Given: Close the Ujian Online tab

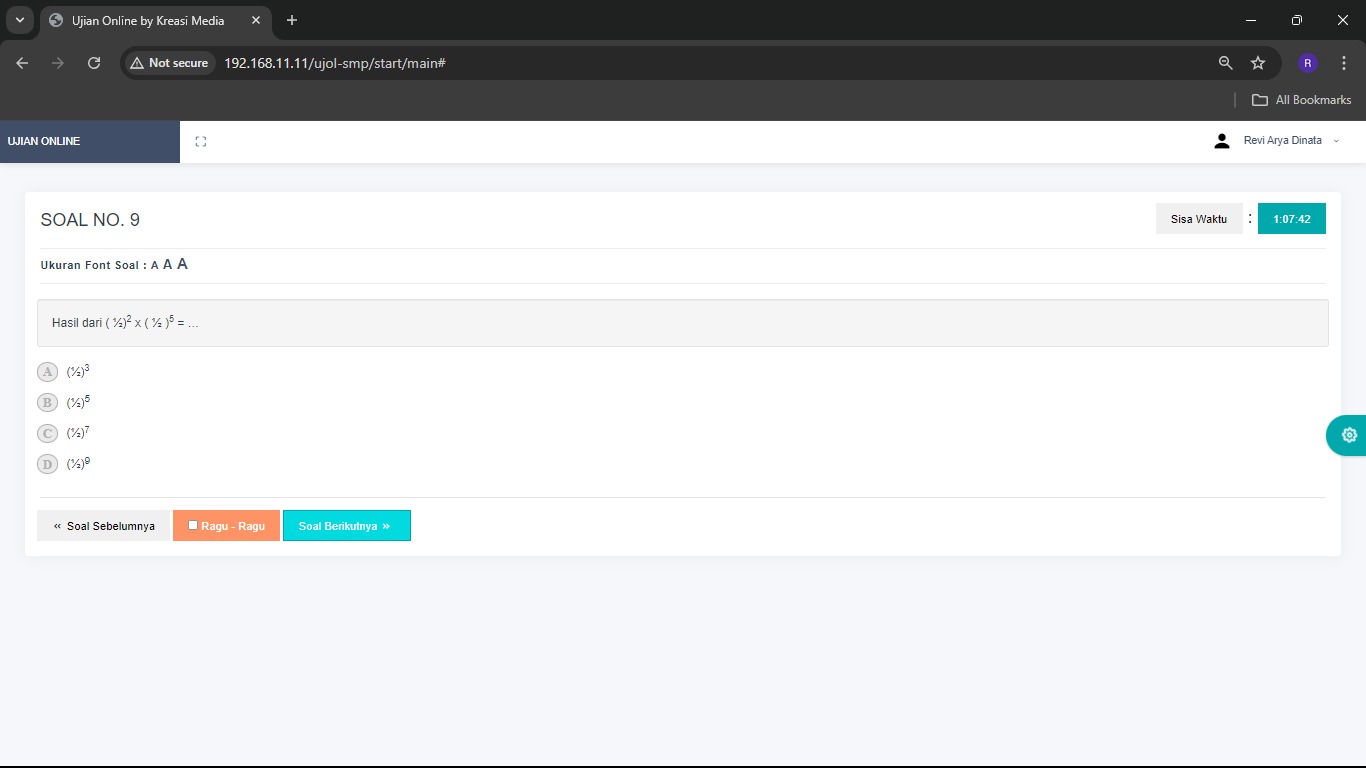Looking at the screenshot, I should [x=255, y=20].
